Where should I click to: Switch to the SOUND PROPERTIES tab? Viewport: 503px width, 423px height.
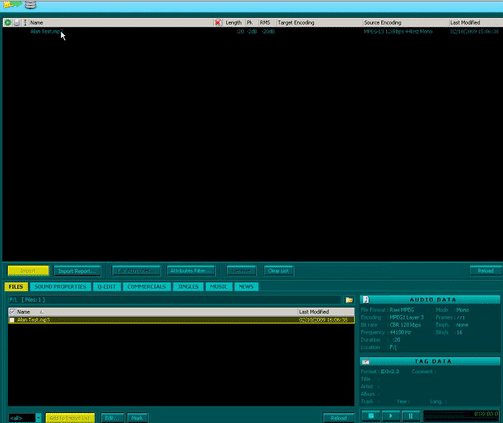(60, 287)
